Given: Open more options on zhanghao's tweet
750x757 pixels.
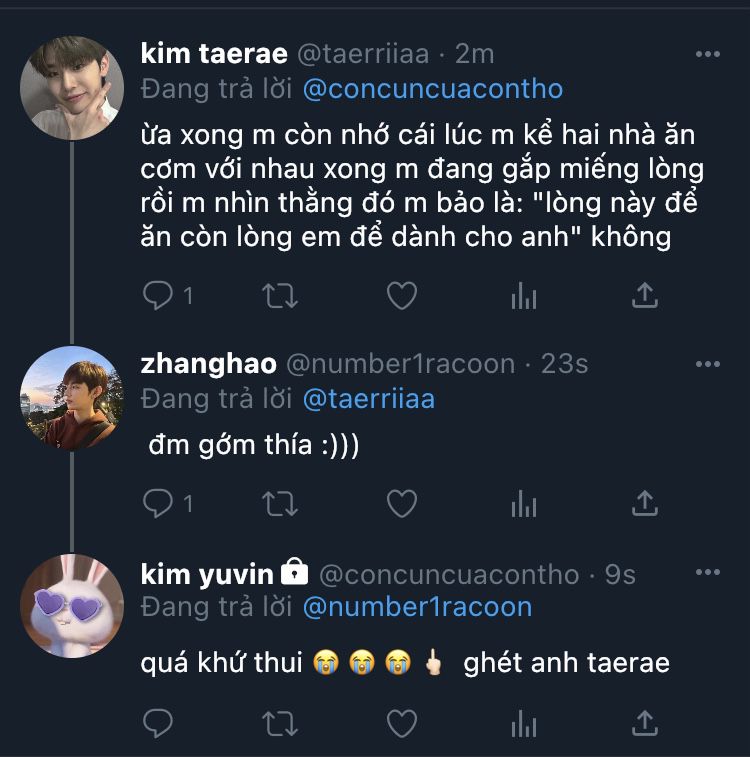Looking at the screenshot, I should (707, 363).
